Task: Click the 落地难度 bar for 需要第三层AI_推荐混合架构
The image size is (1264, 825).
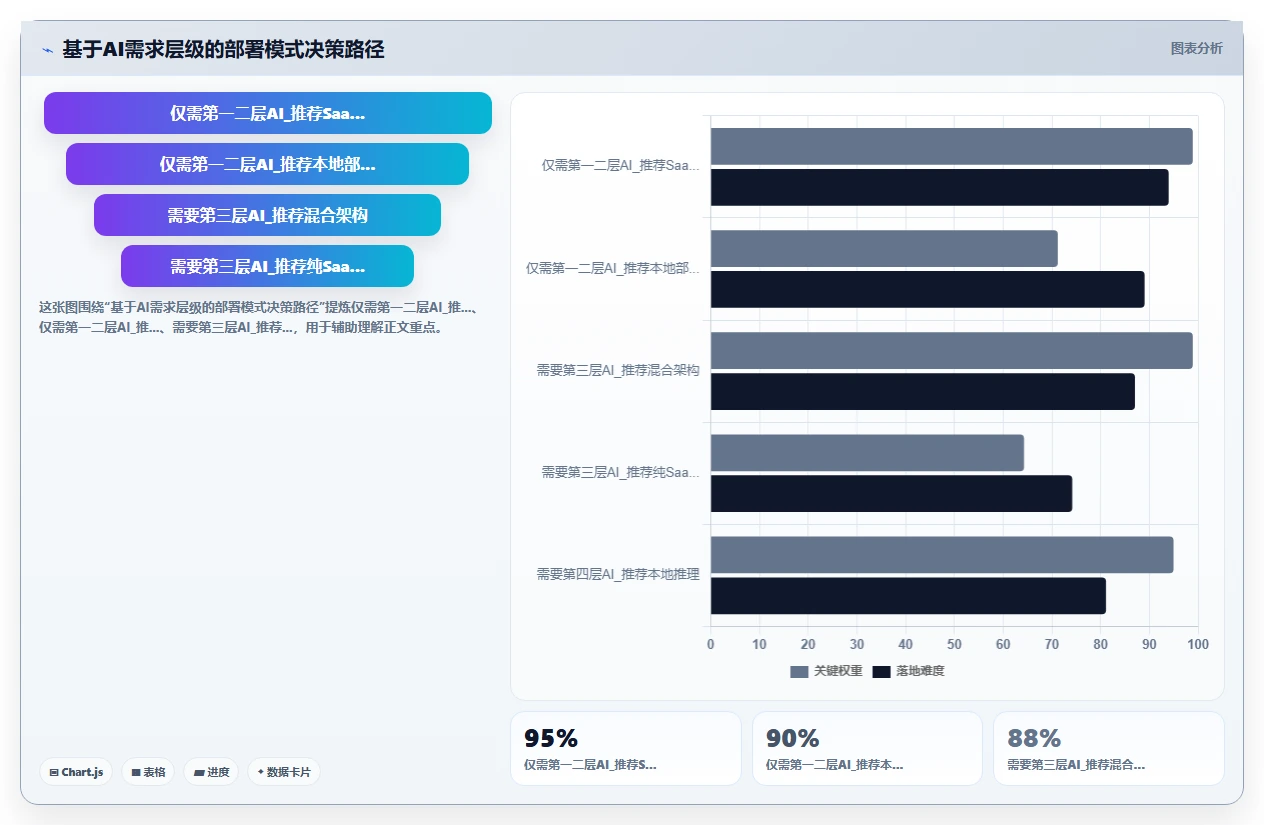Action: 923,391
